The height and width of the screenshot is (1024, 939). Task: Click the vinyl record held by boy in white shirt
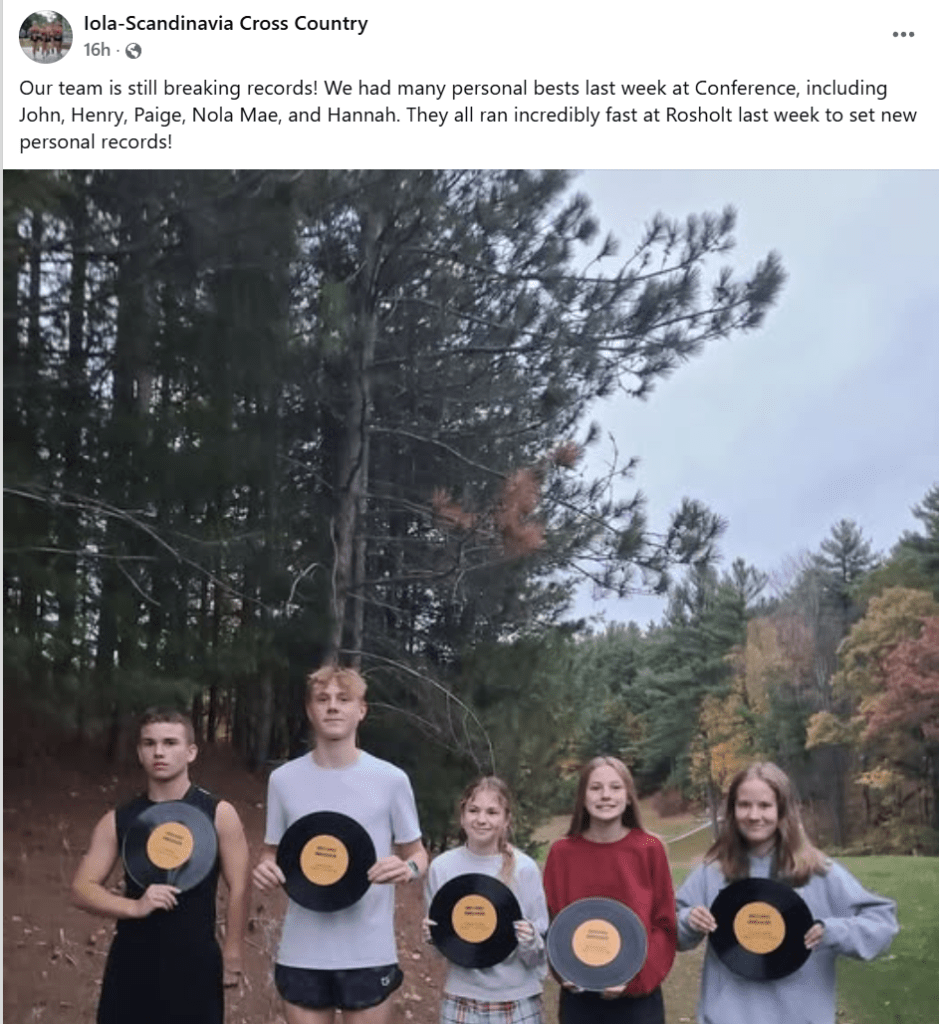pyautogui.click(x=325, y=861)
